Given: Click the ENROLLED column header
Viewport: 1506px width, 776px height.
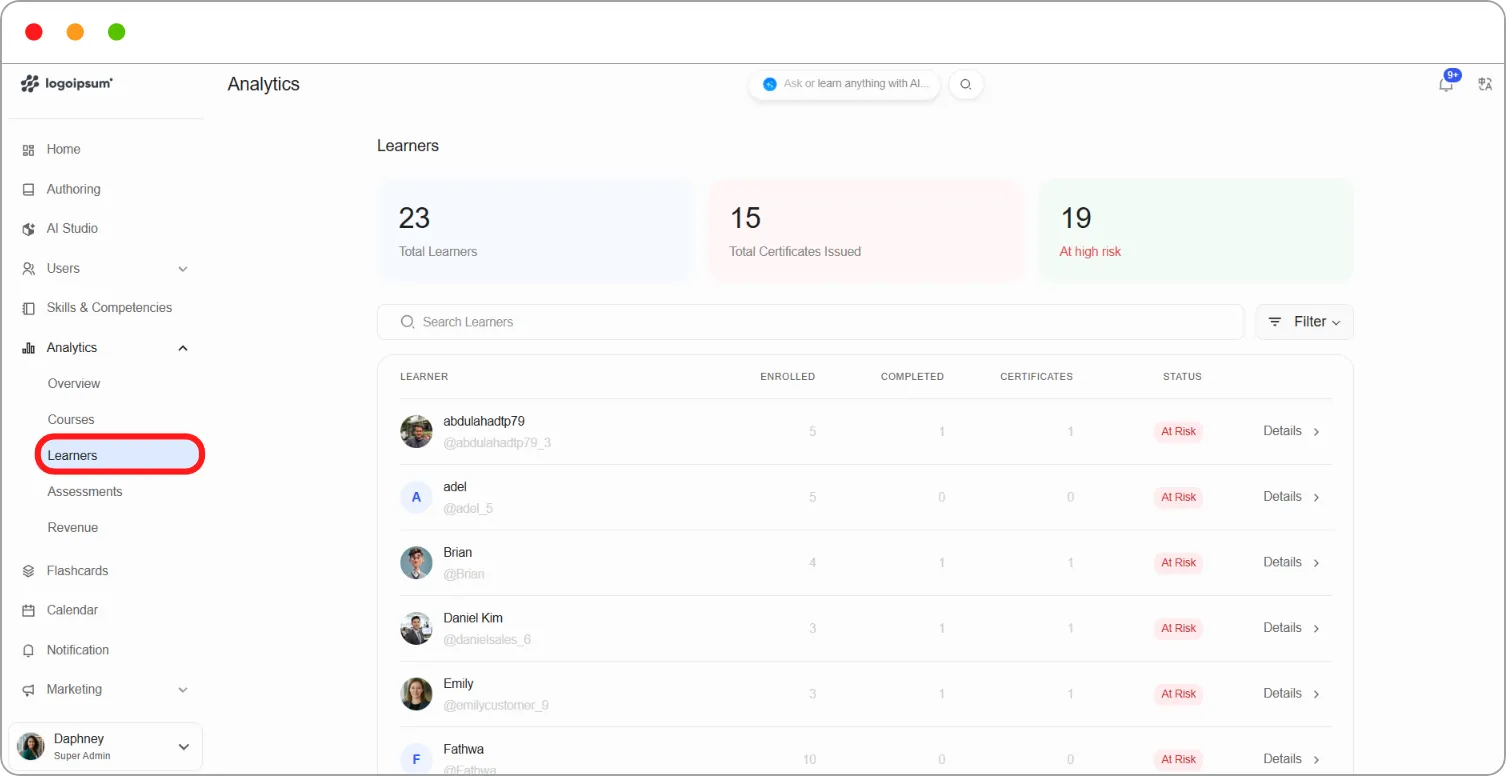Looking at the screenshot, I should (x=787, y=377).
